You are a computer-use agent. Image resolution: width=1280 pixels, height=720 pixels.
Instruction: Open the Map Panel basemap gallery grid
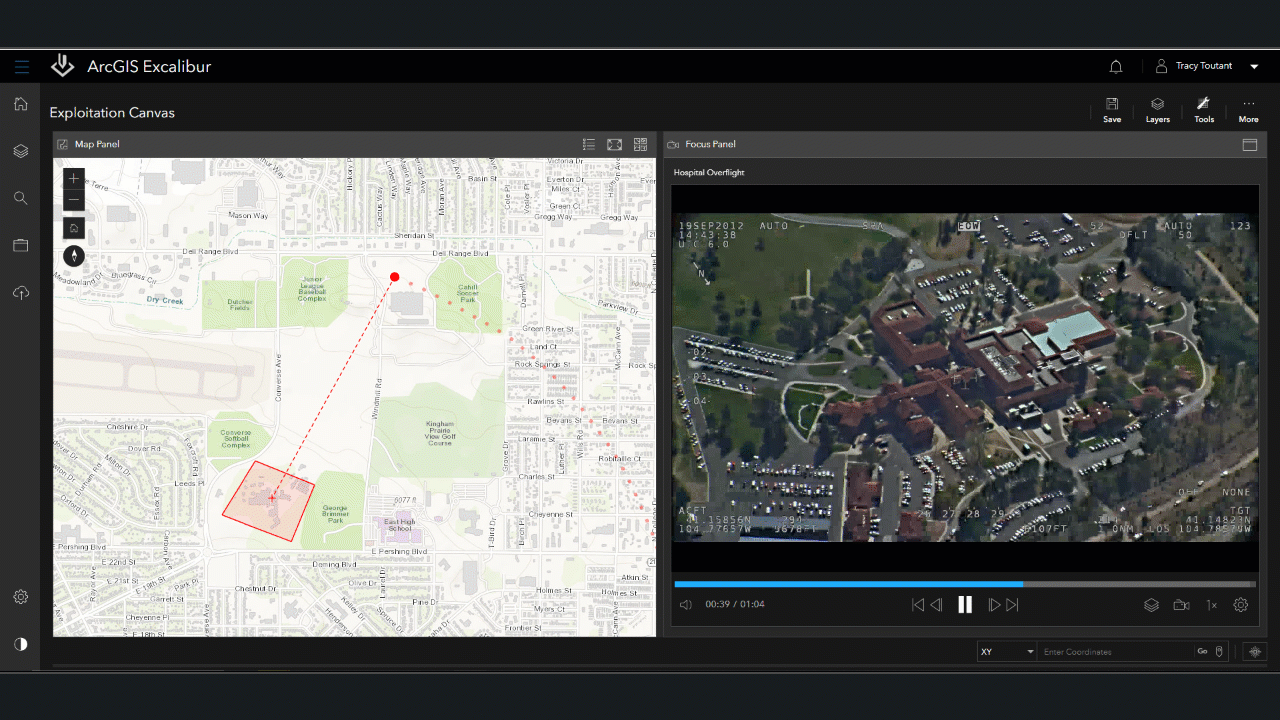[x=641, y=145]
